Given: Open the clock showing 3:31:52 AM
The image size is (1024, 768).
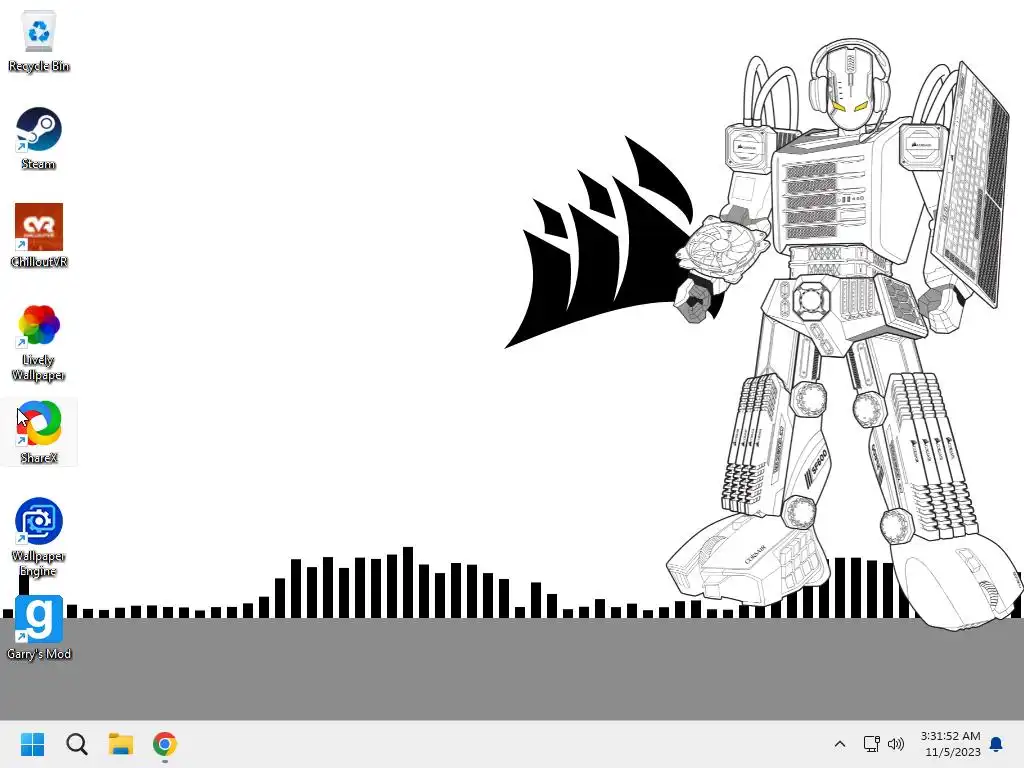Looking at the screenshot, I should 950,744.
